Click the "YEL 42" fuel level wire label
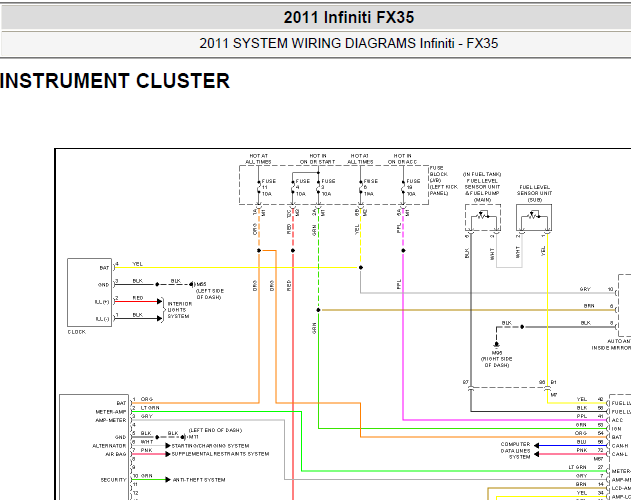Screen dimensions: 631x500 pos(590,399)
